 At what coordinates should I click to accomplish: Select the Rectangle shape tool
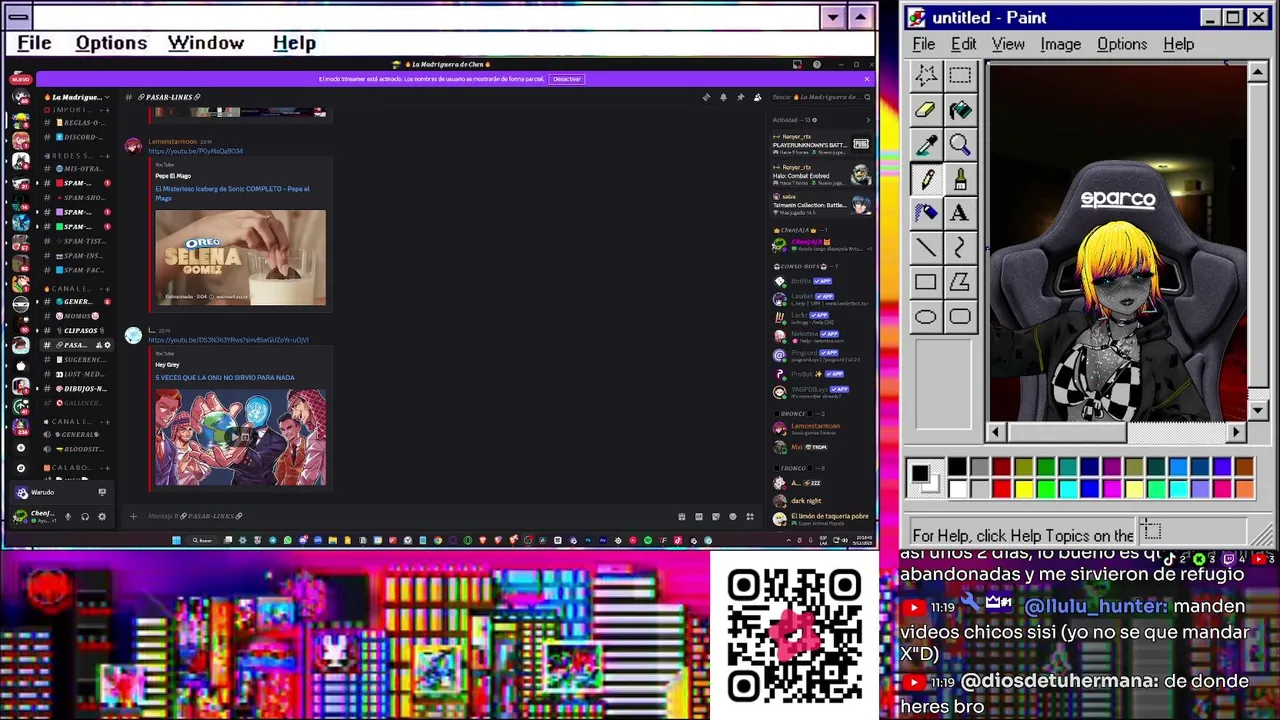pos(925,283)
